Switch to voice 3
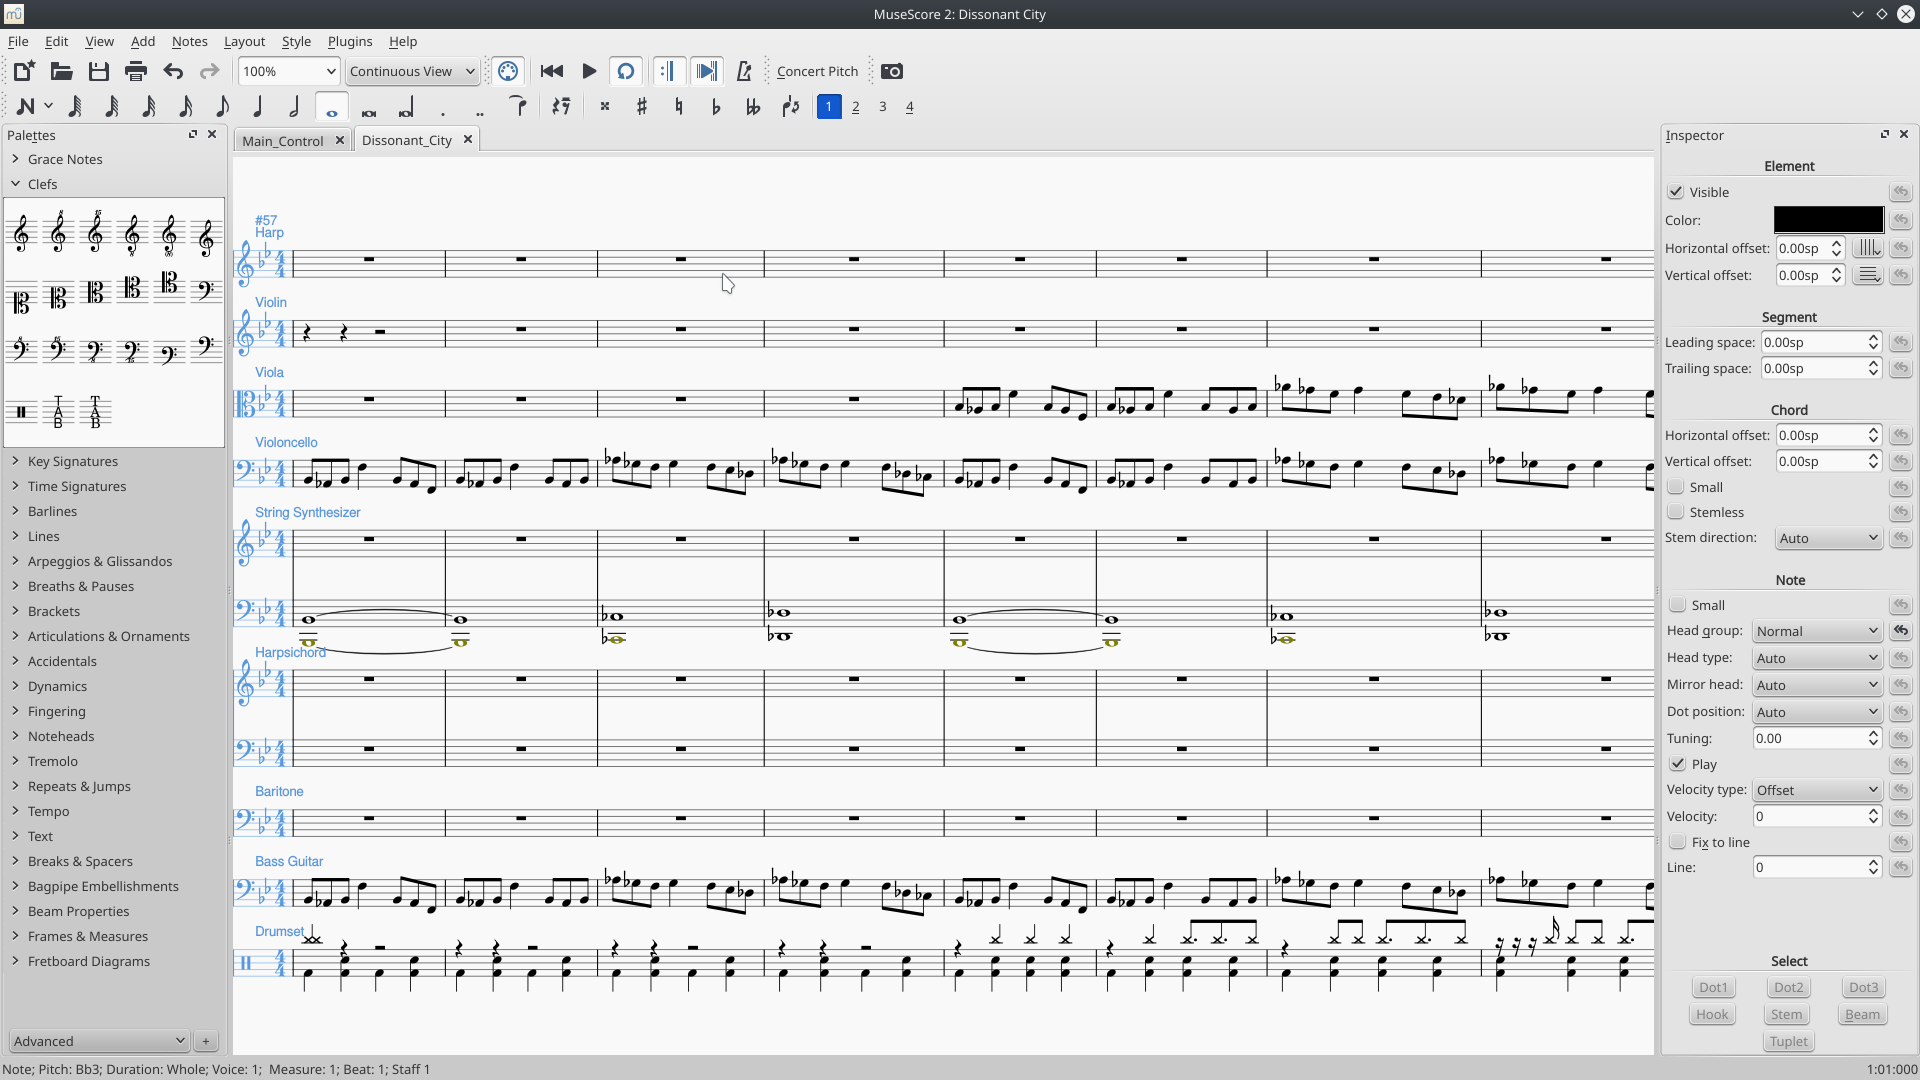Viewport: 1920px width, 1080px height. click(883, 107)
